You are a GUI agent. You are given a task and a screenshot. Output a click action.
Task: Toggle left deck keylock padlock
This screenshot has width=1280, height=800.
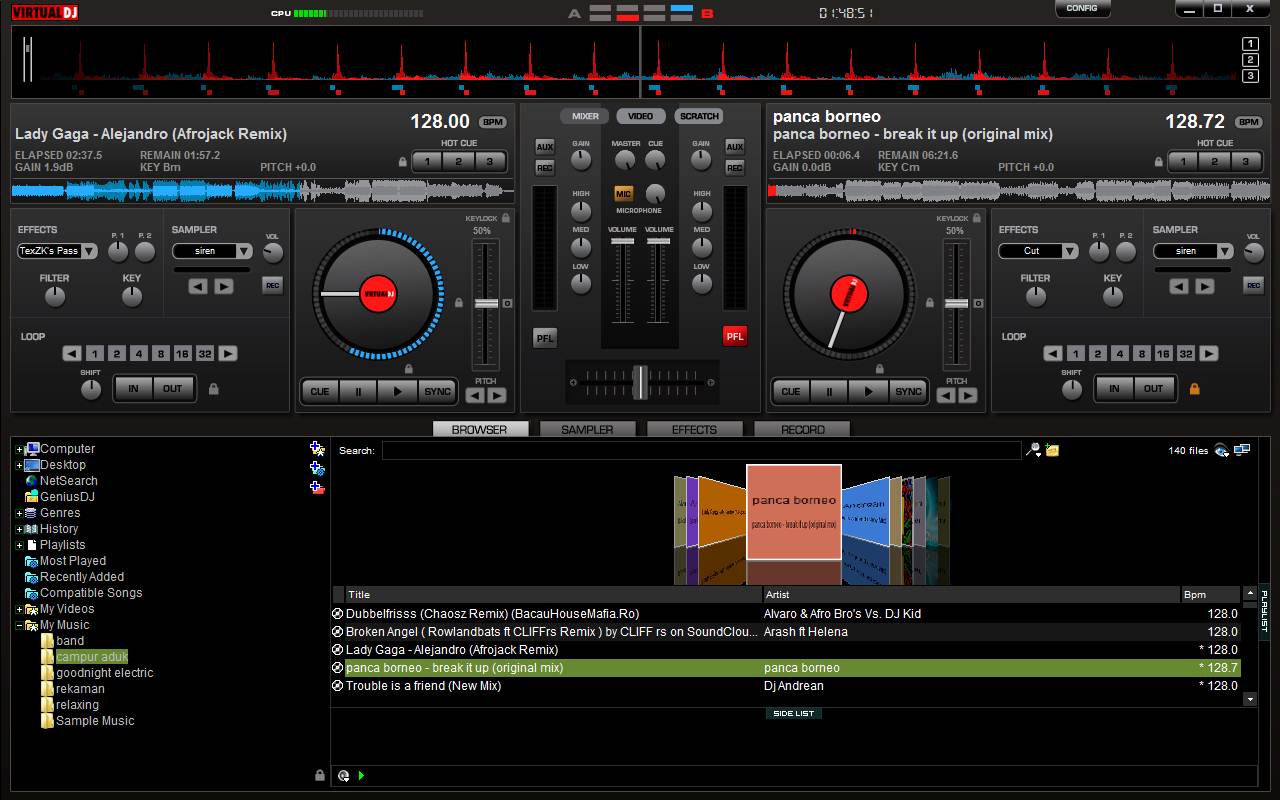click(506, 218)
